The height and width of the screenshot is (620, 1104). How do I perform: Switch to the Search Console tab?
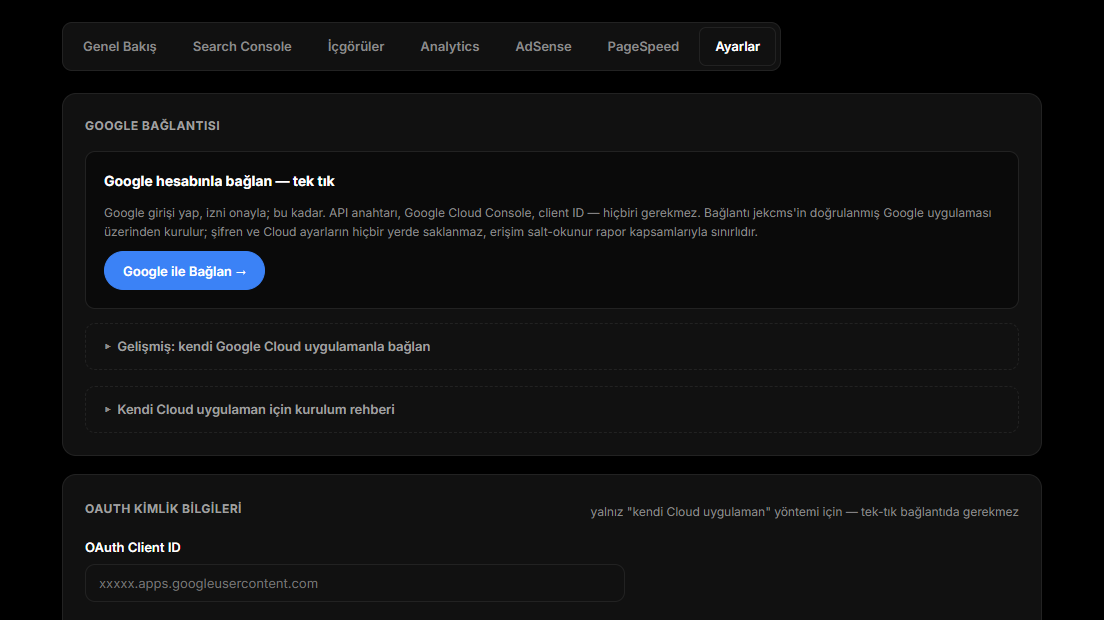point(242,46)
